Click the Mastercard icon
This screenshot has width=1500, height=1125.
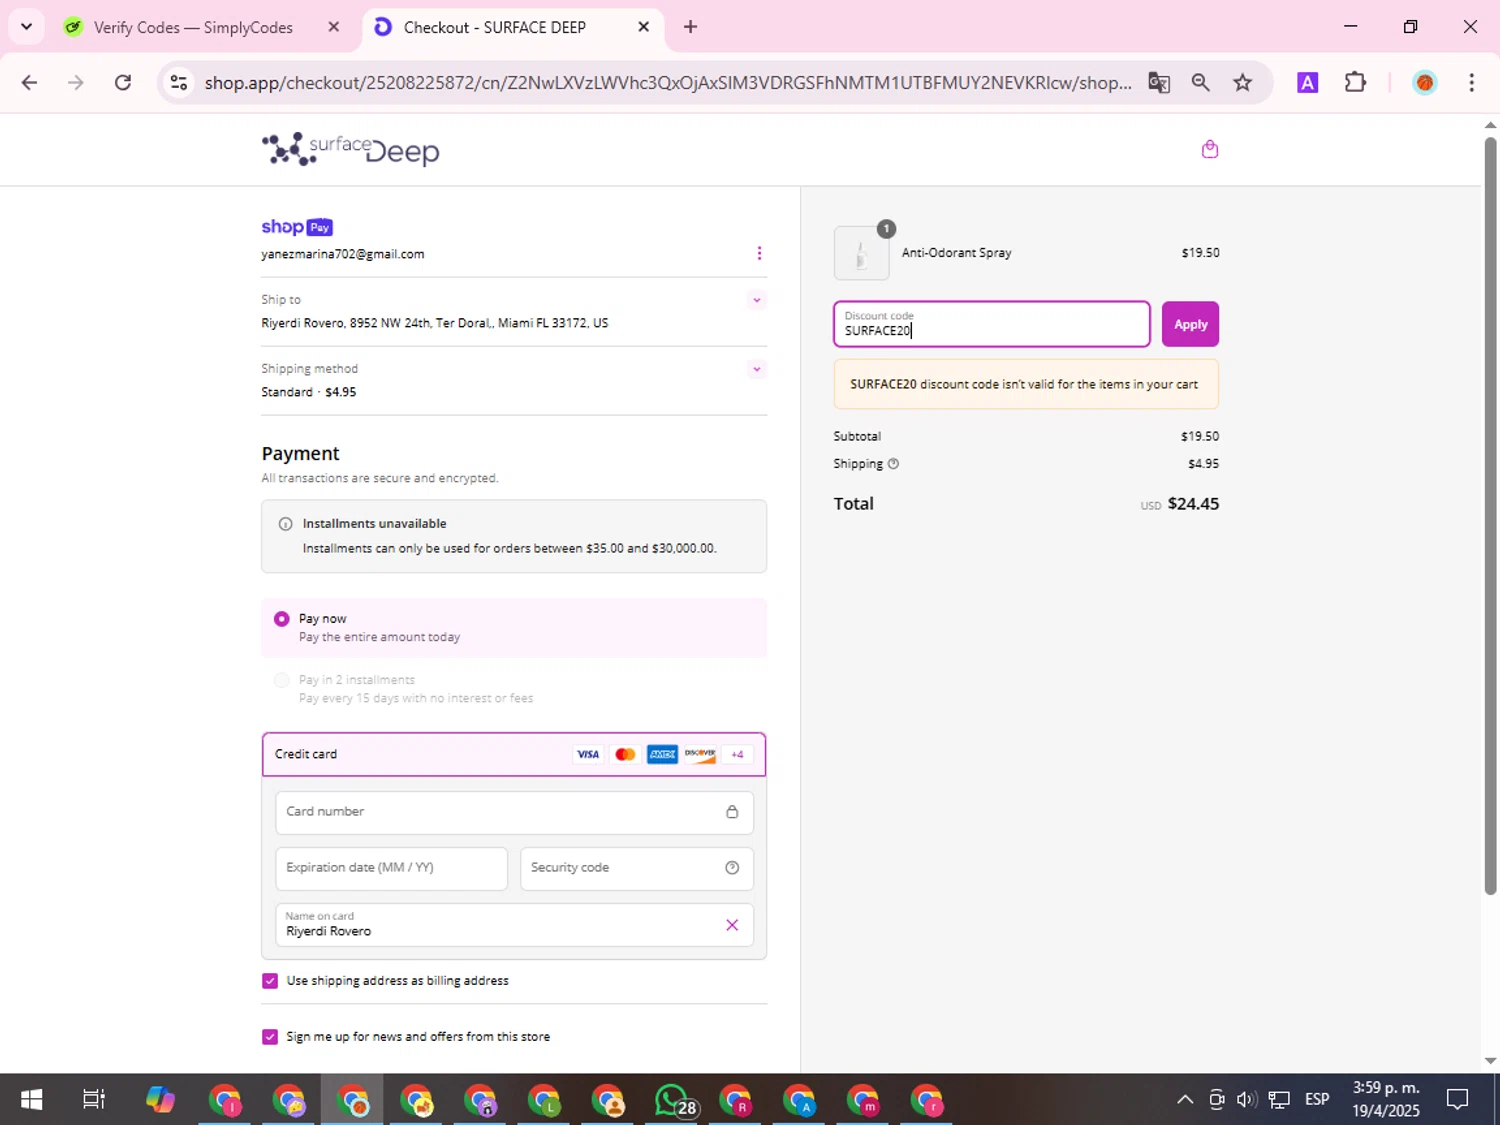(x=625, y=754)
